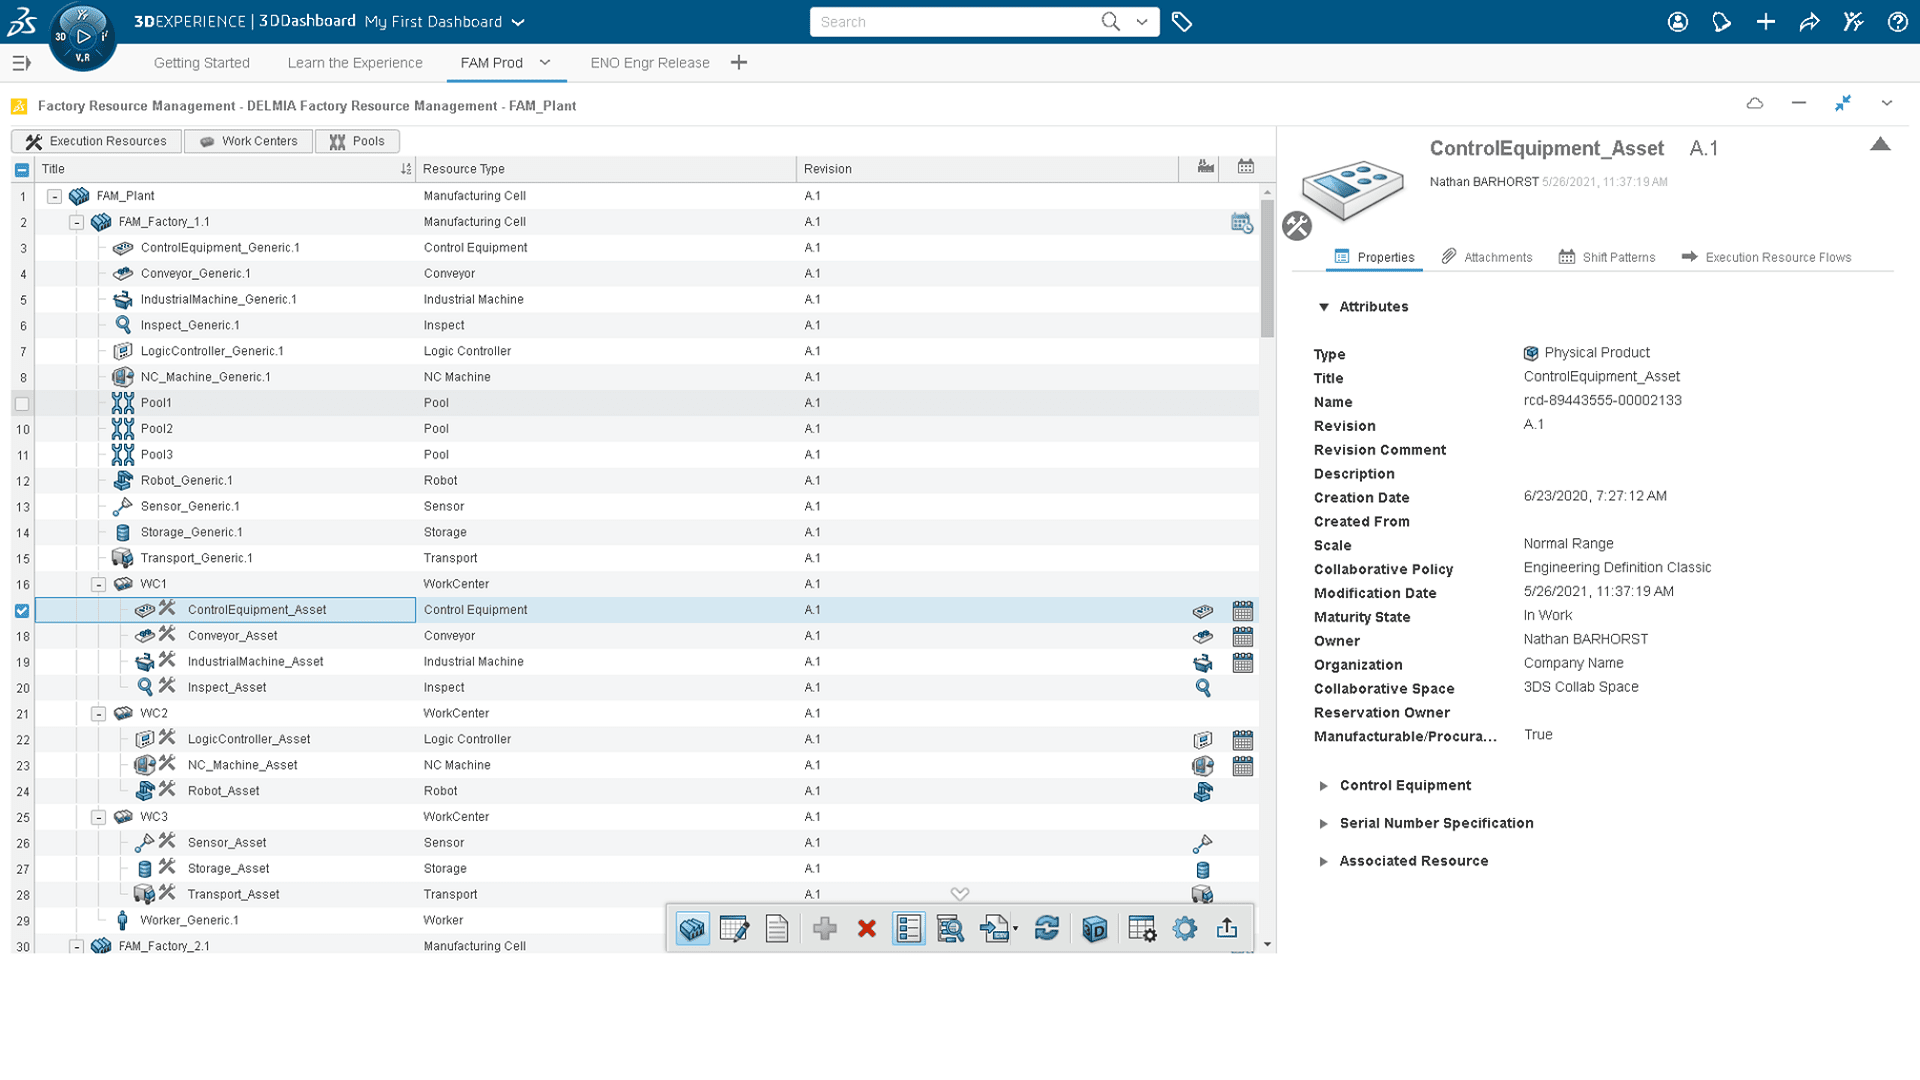
Task: Click the Attachments button in properties panel
Action: pyautogui.click(x=1486, y=256)
